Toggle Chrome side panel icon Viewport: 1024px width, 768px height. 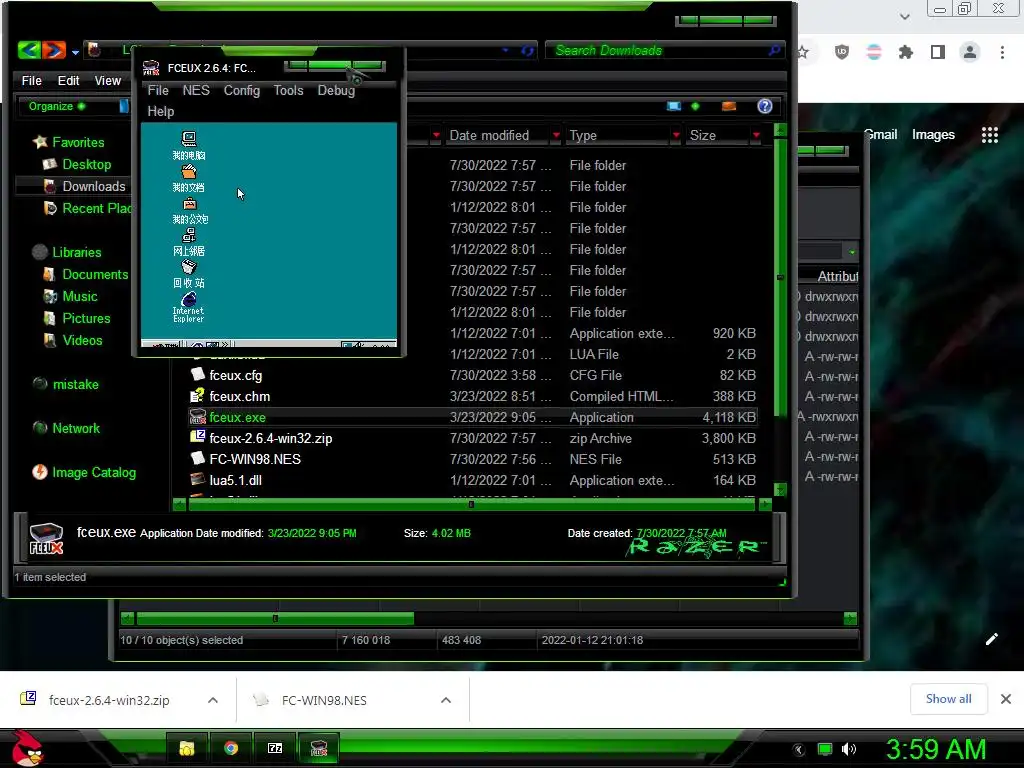[938, 52]
